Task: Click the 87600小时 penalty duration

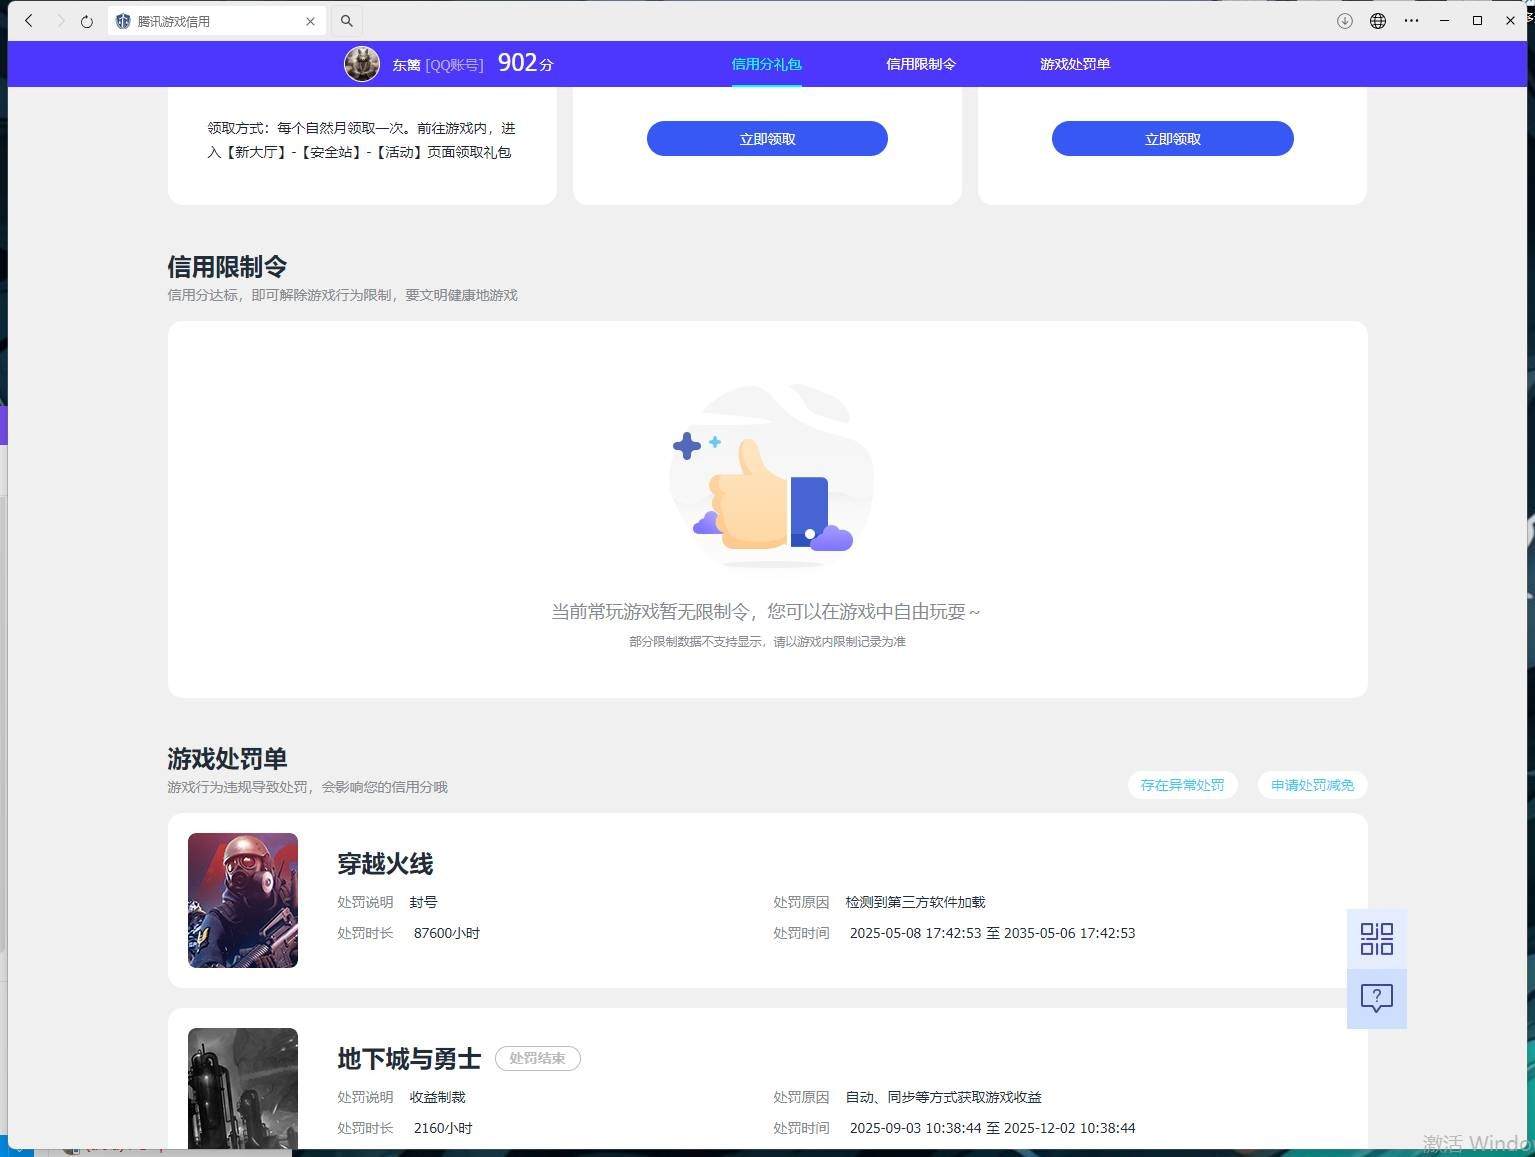Action: point(447,933)
